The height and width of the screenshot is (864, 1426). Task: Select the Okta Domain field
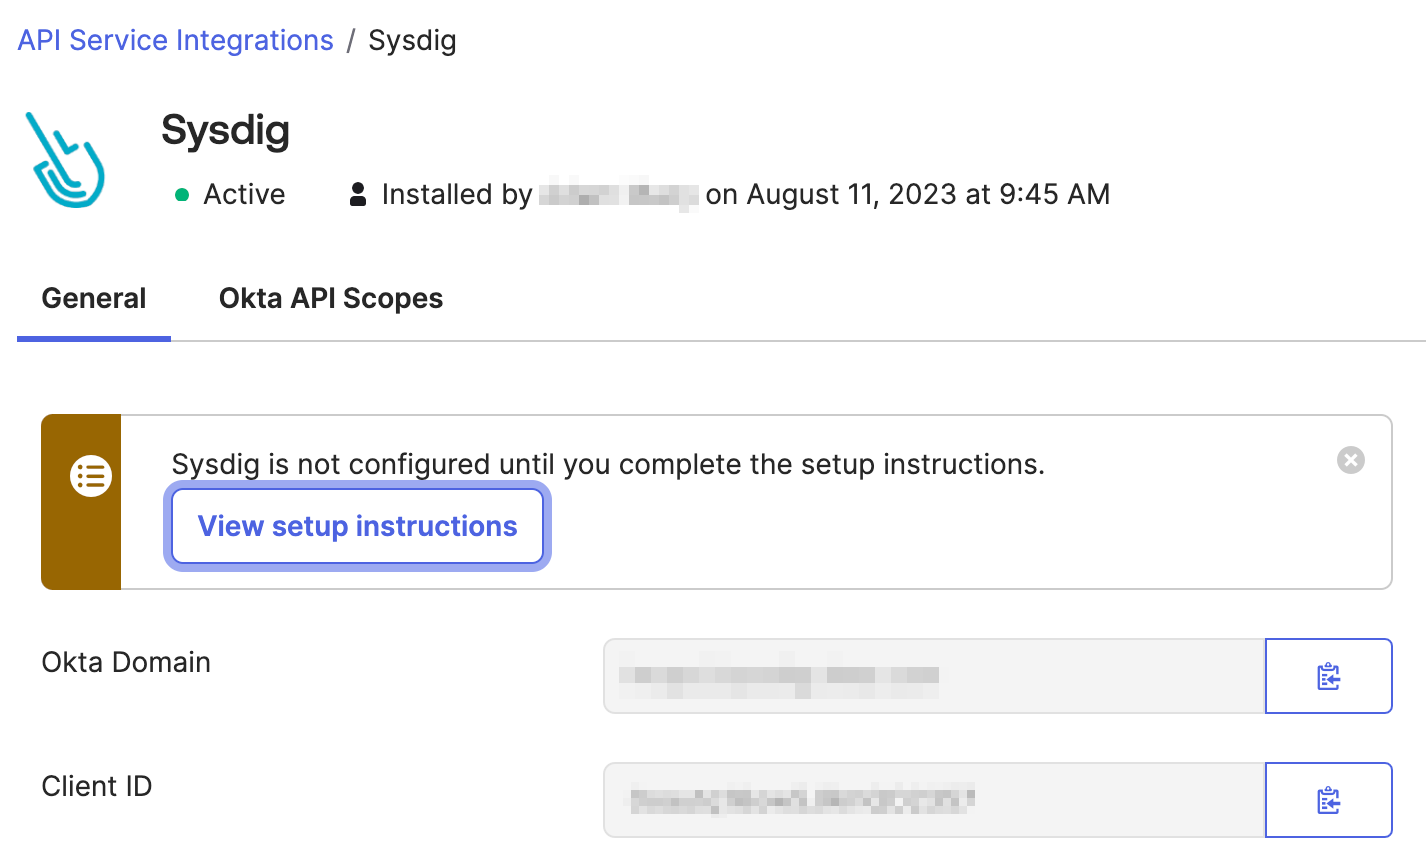(x=934, y=676)
